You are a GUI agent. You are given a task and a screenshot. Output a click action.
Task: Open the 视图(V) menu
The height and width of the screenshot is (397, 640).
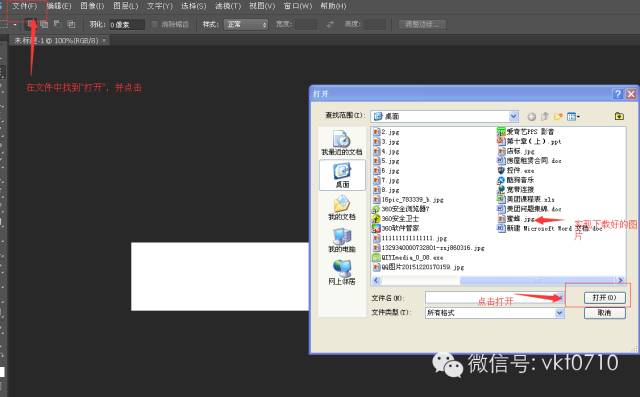[x=262, y=6]
